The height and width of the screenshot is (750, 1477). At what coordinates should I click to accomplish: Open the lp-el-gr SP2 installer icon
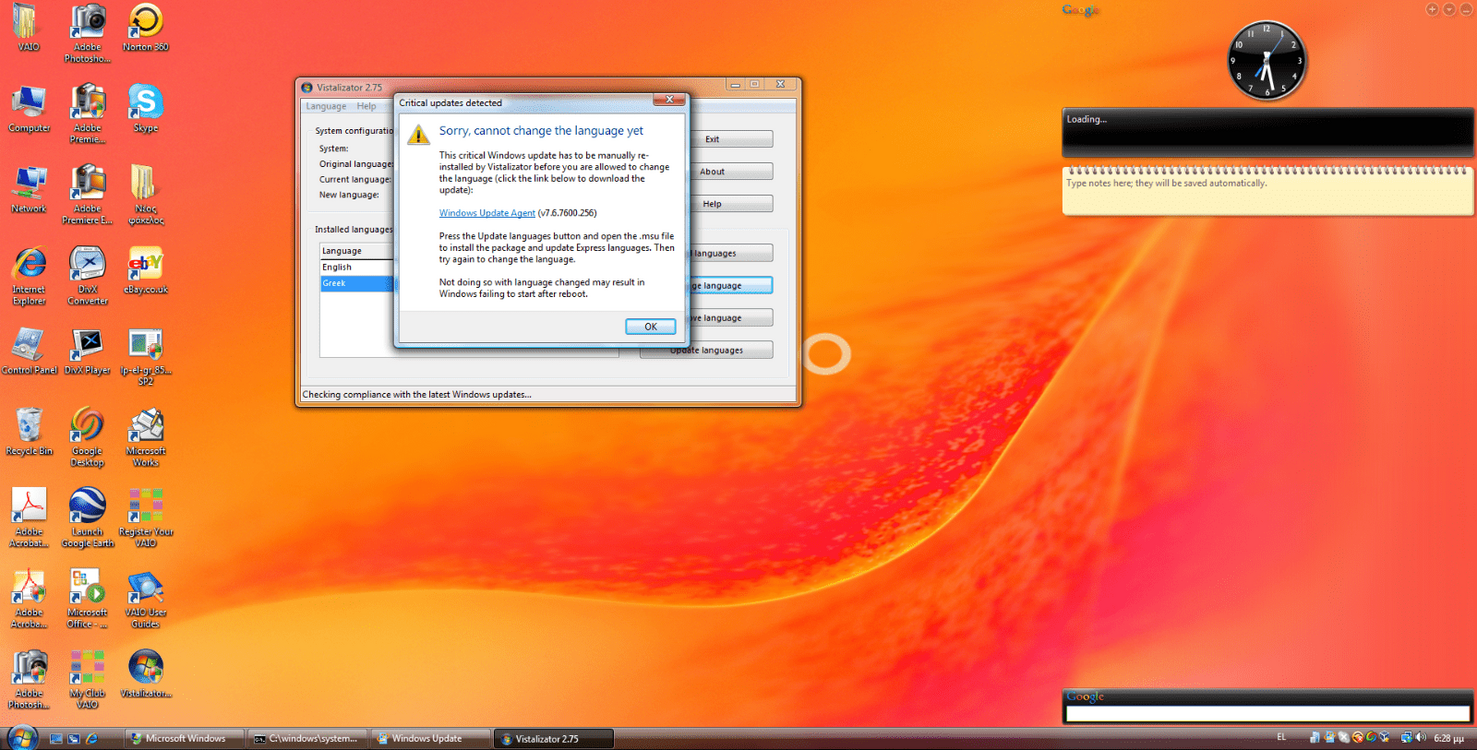tap(145, 357)
